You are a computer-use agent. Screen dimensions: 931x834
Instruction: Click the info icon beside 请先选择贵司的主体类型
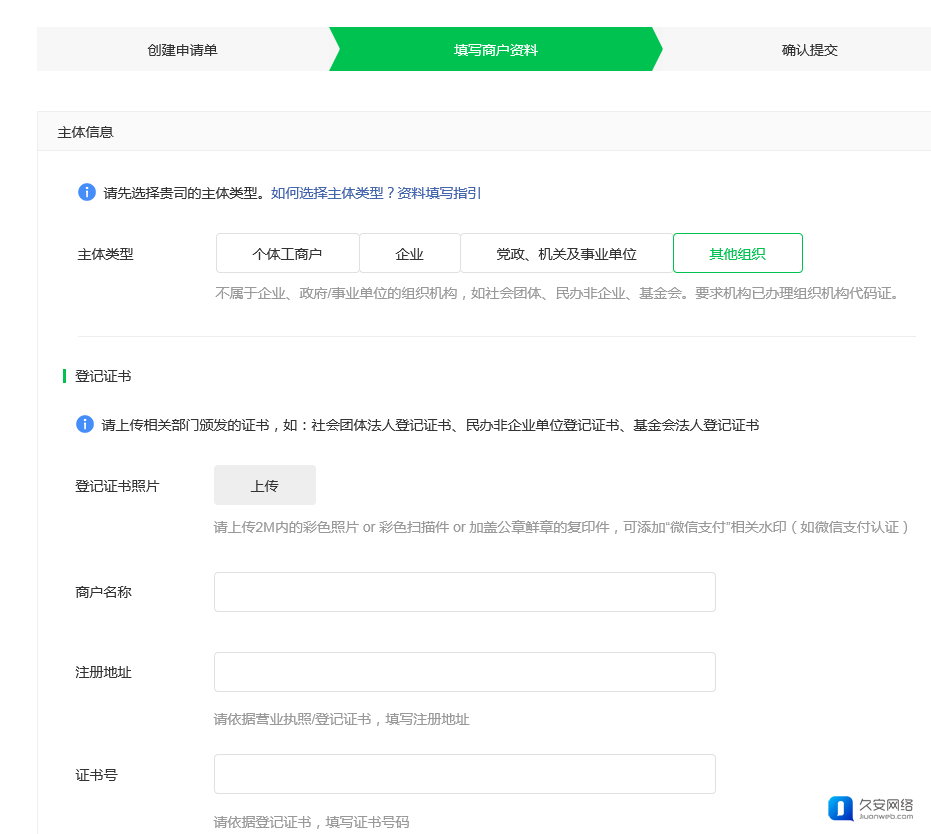pyautogui.click(x=87, y=192)
